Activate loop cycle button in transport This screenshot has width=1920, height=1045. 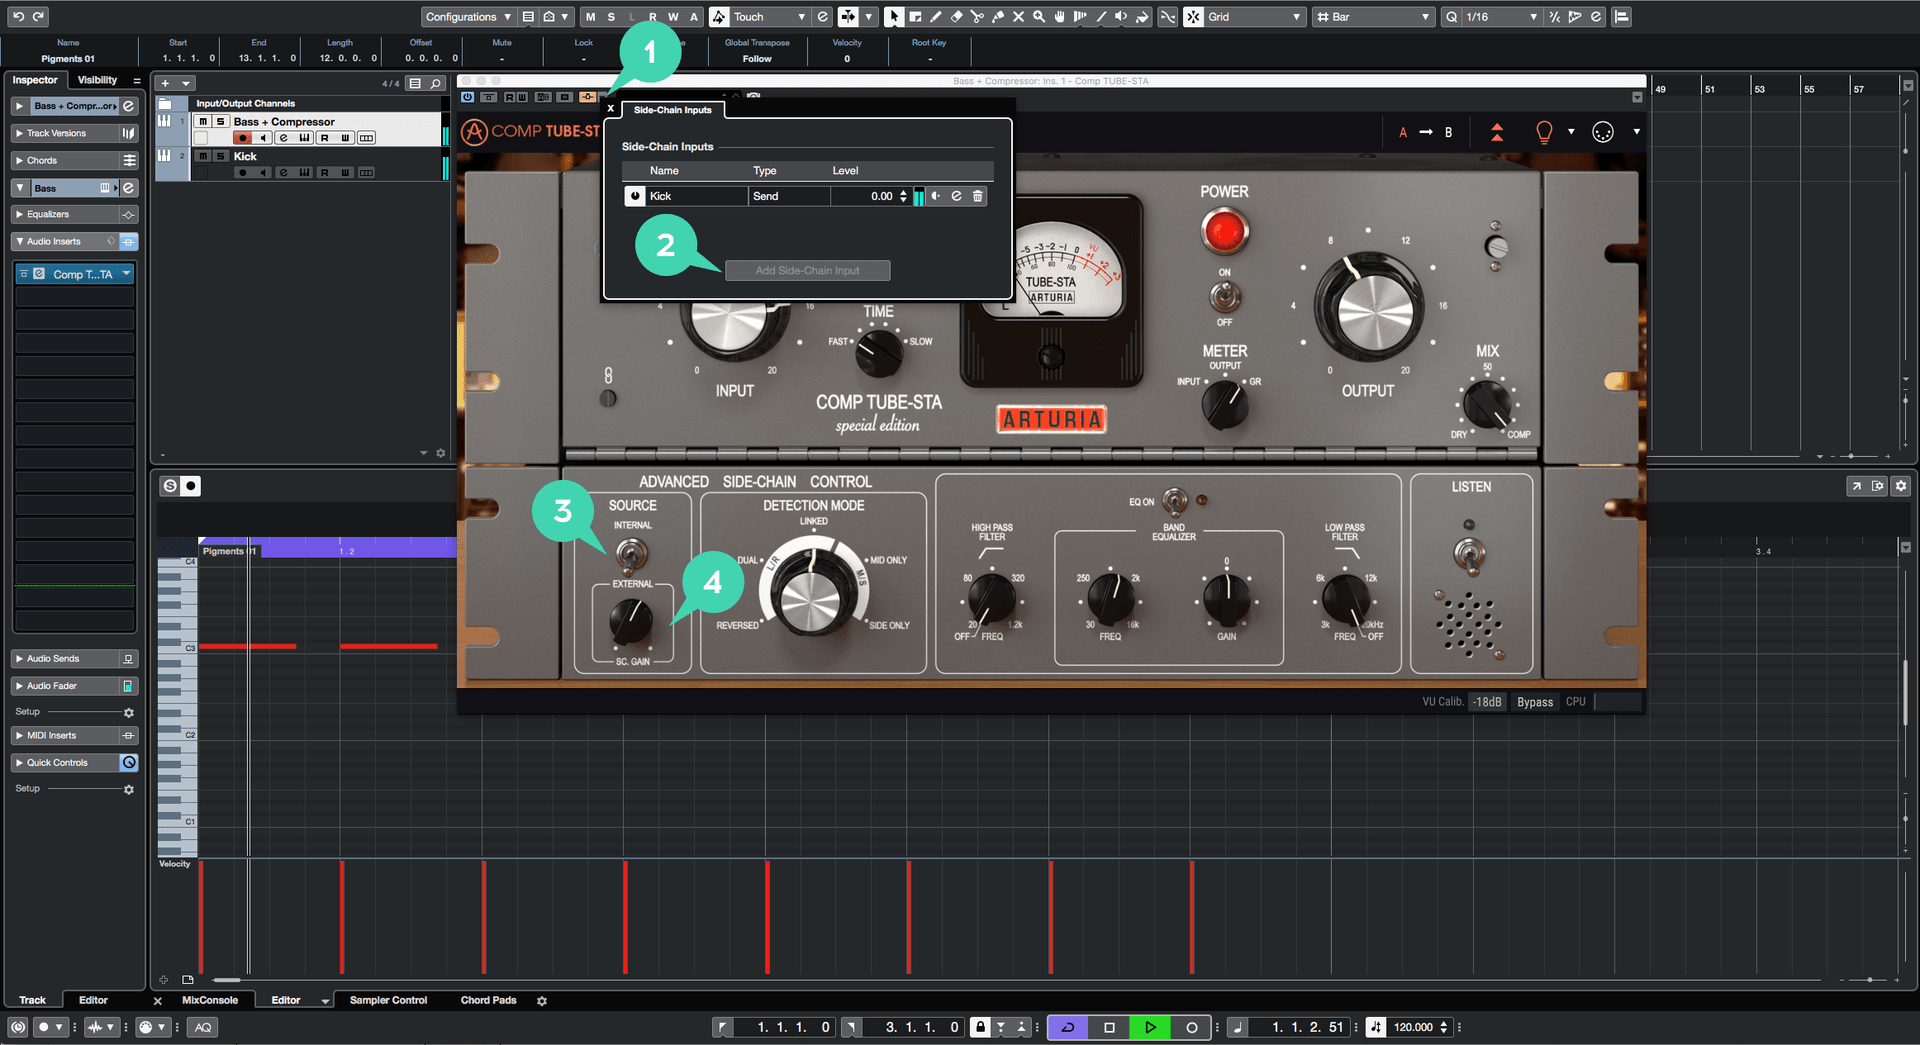point(1068,1027)
